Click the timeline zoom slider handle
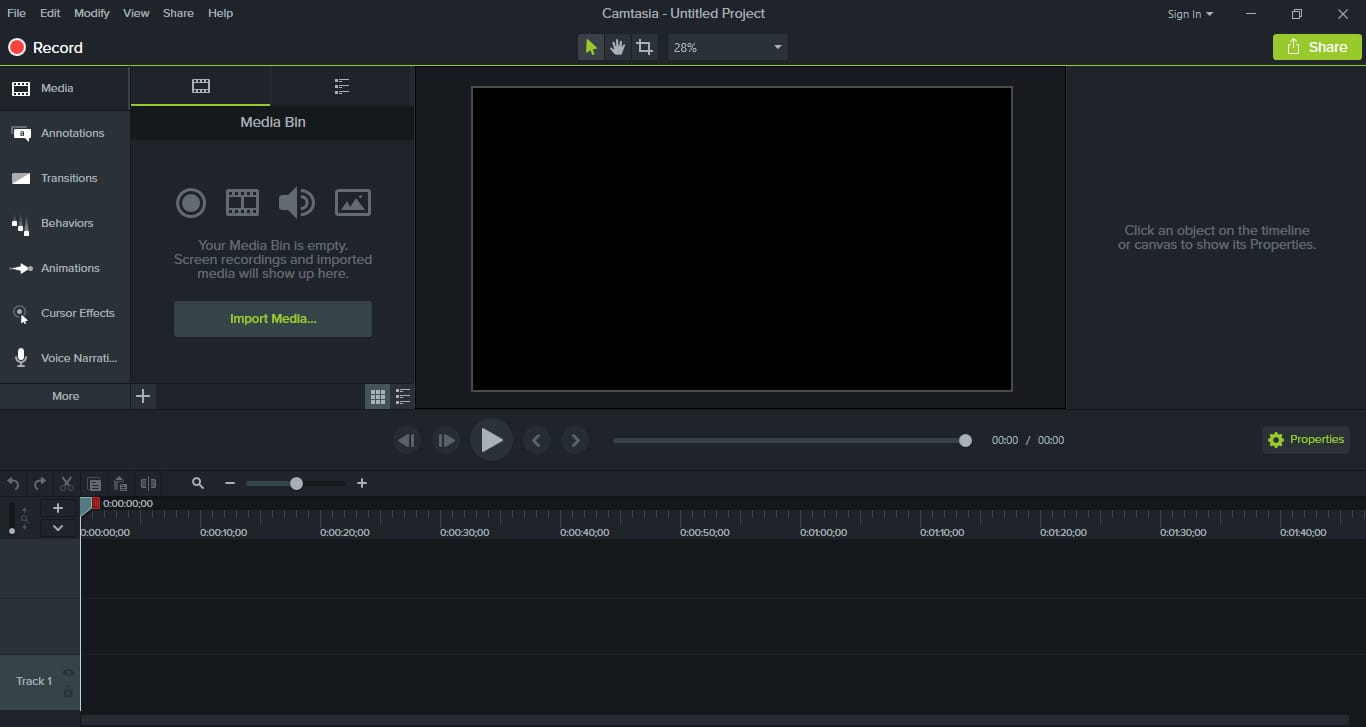The width and height of the screenshot is (1366, 727). [296, 483]
